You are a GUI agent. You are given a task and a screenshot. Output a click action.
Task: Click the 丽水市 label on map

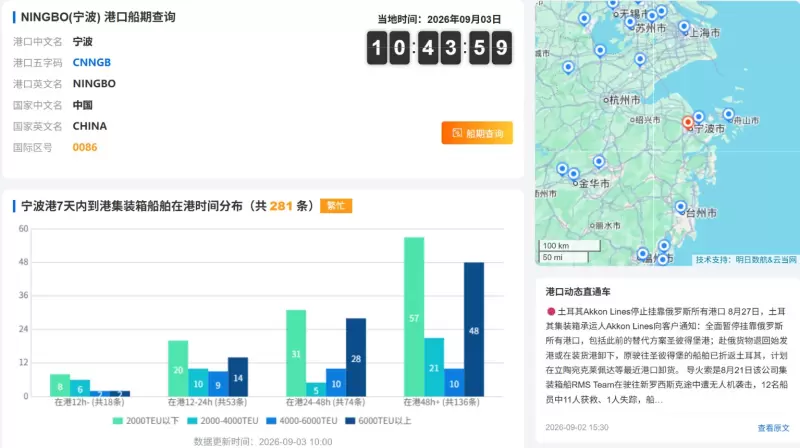608,225
